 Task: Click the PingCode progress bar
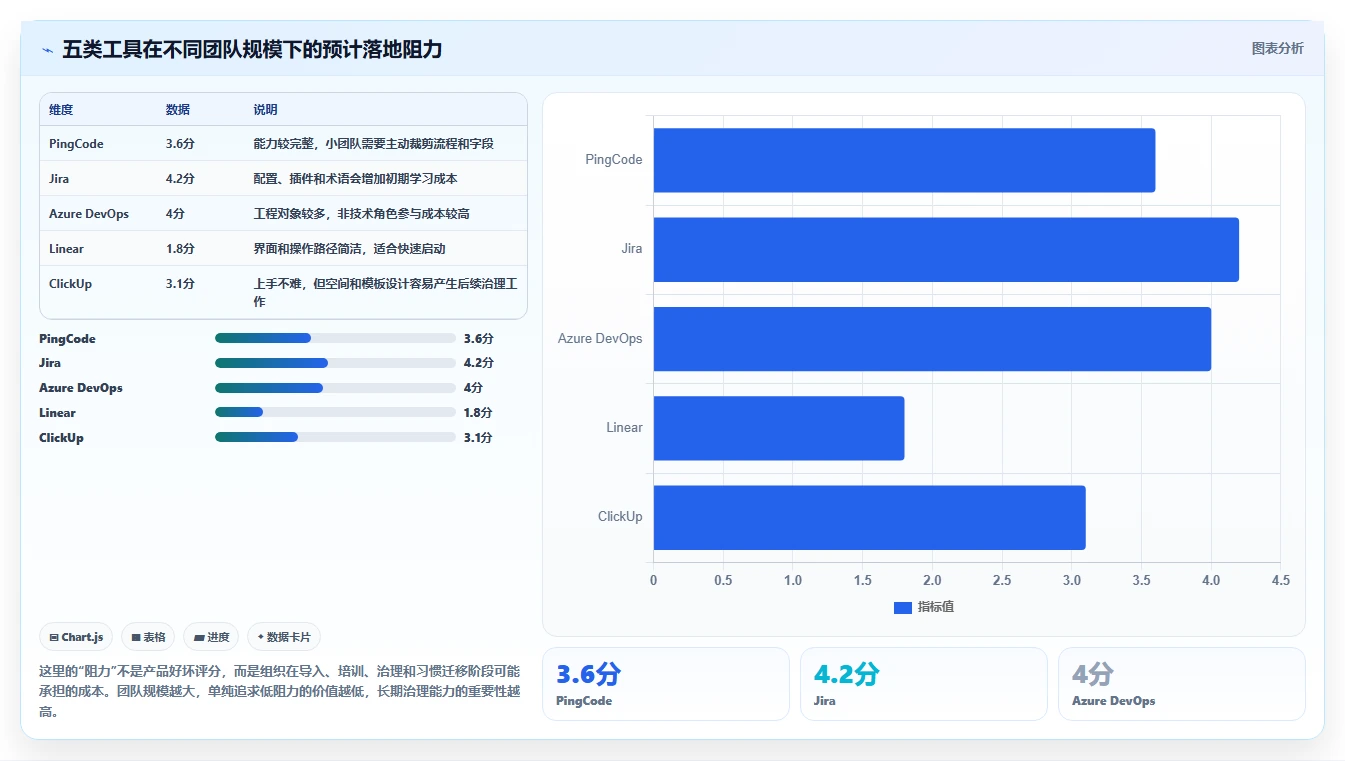(335, 338)
